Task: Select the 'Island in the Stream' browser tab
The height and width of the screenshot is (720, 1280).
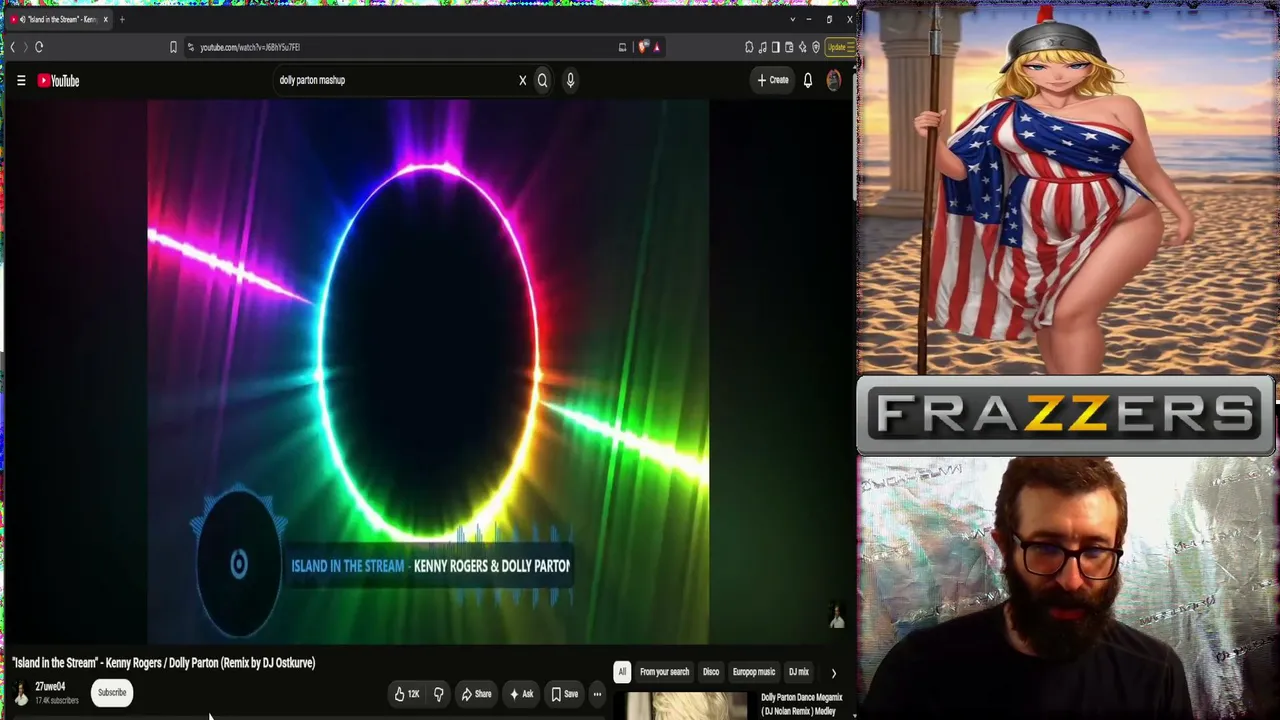Action: [57, 19]
